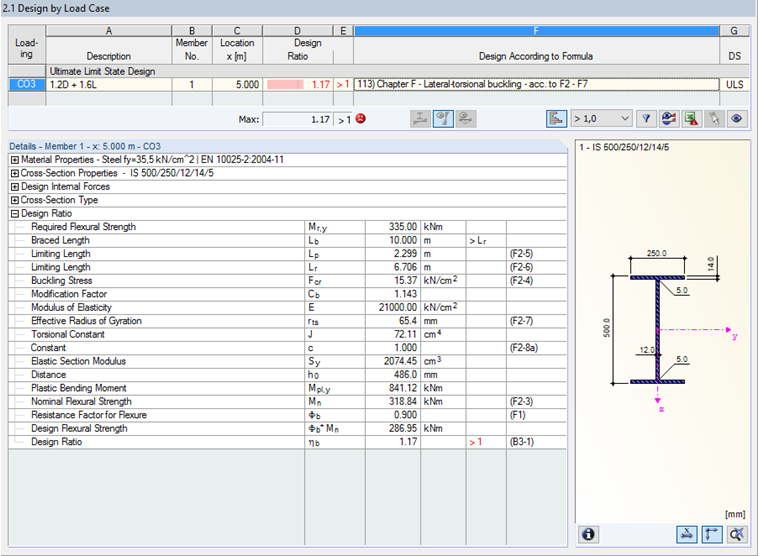
Task: Click the (F2-5) formula reference
Action: pyautogui.click(x=521, y=254)
